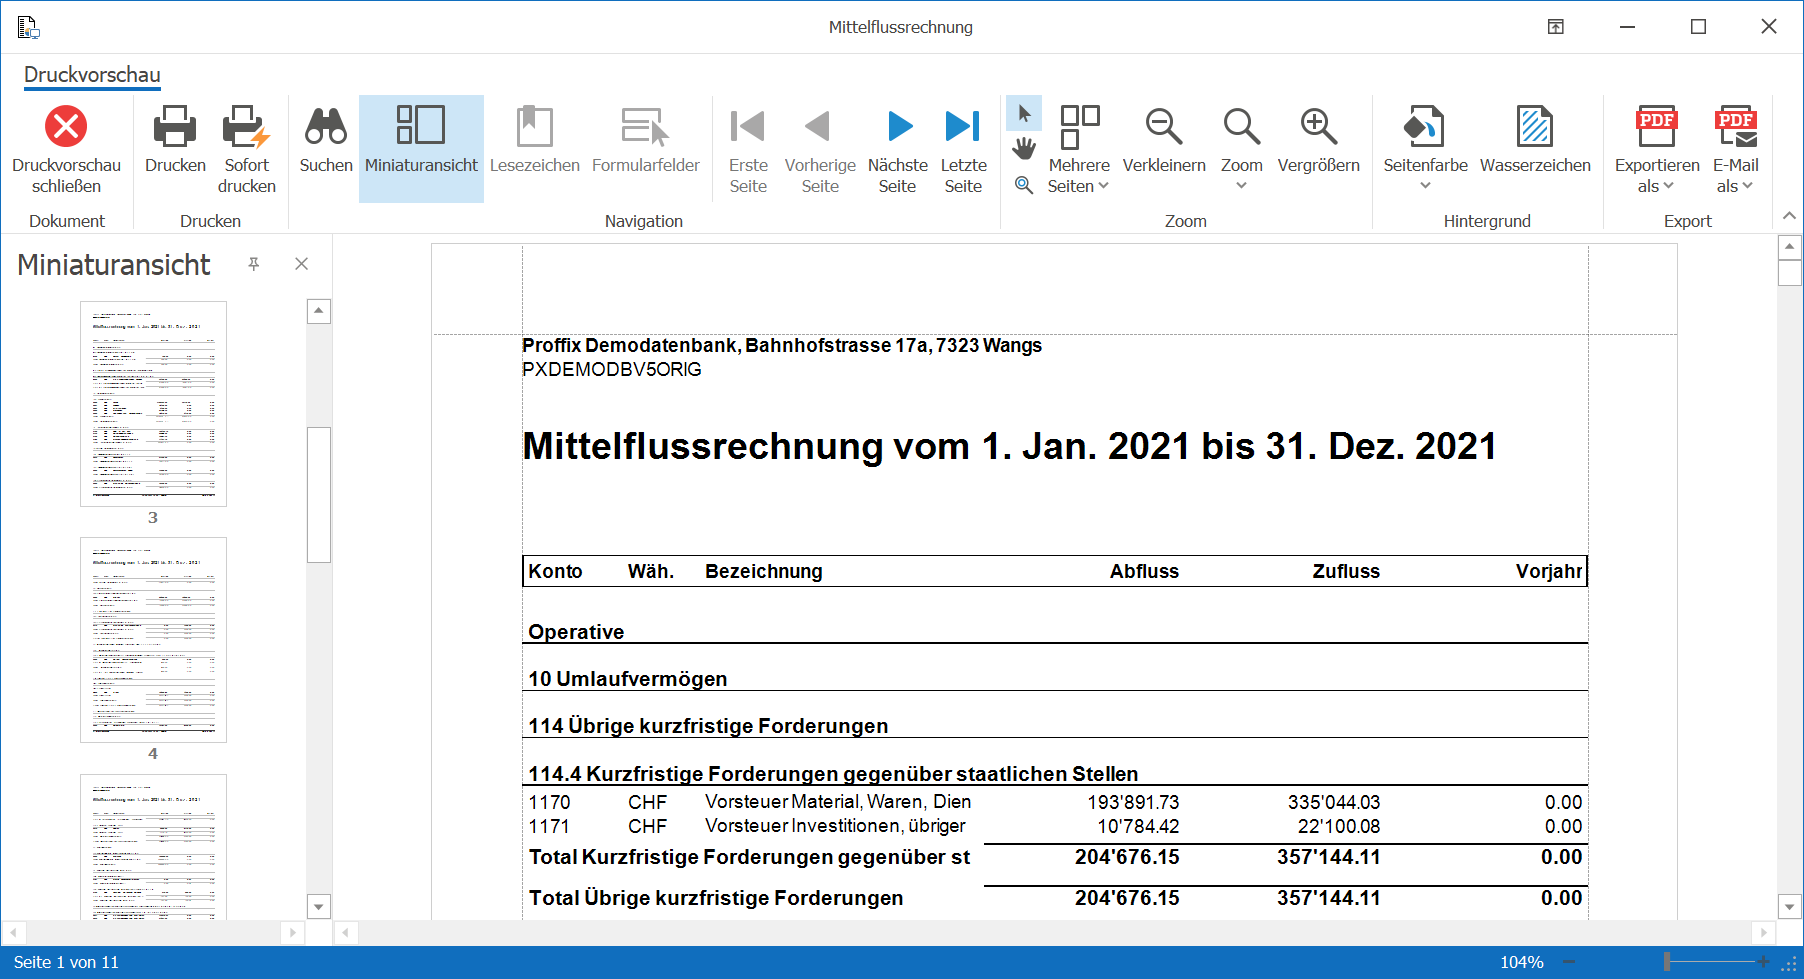
Task: Click thumbnail panel scroll down arrow
Action: [x=318, y=907]
